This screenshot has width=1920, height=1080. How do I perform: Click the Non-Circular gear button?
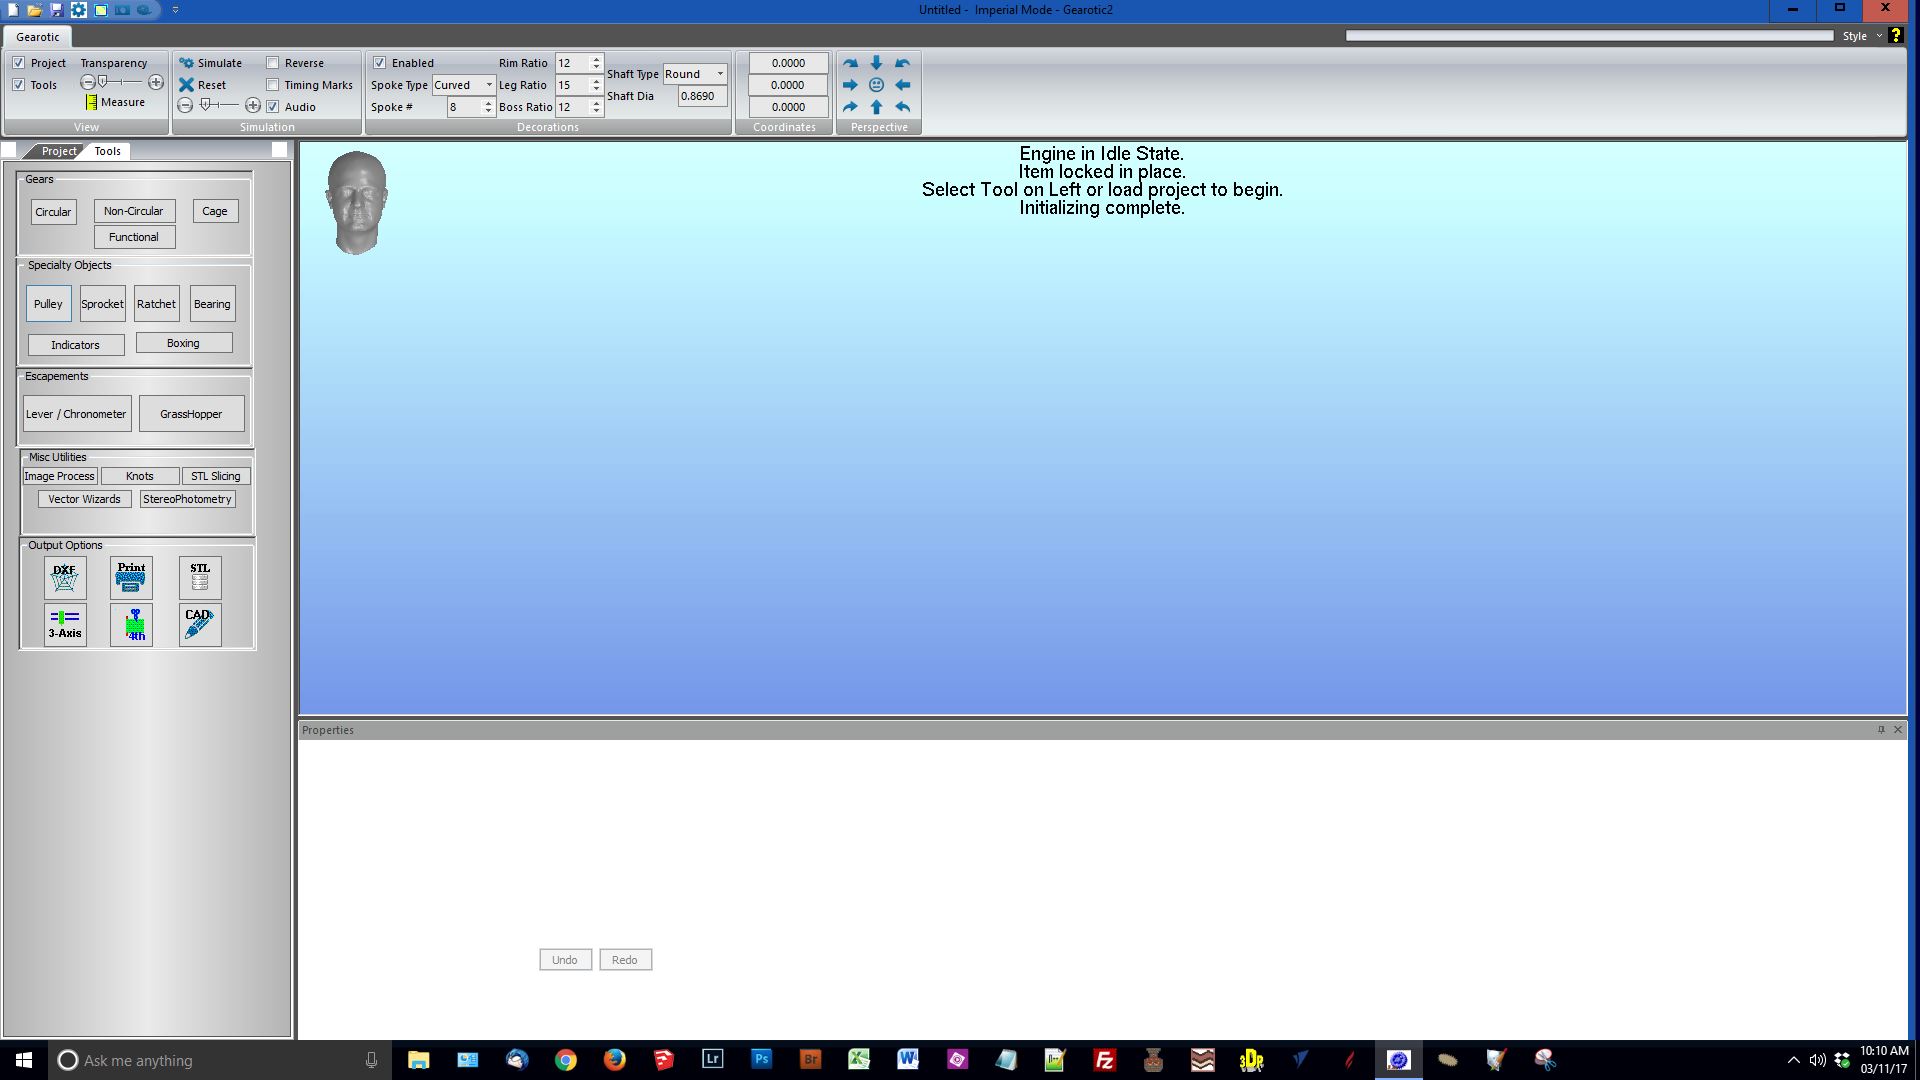[x=133, y=211]
